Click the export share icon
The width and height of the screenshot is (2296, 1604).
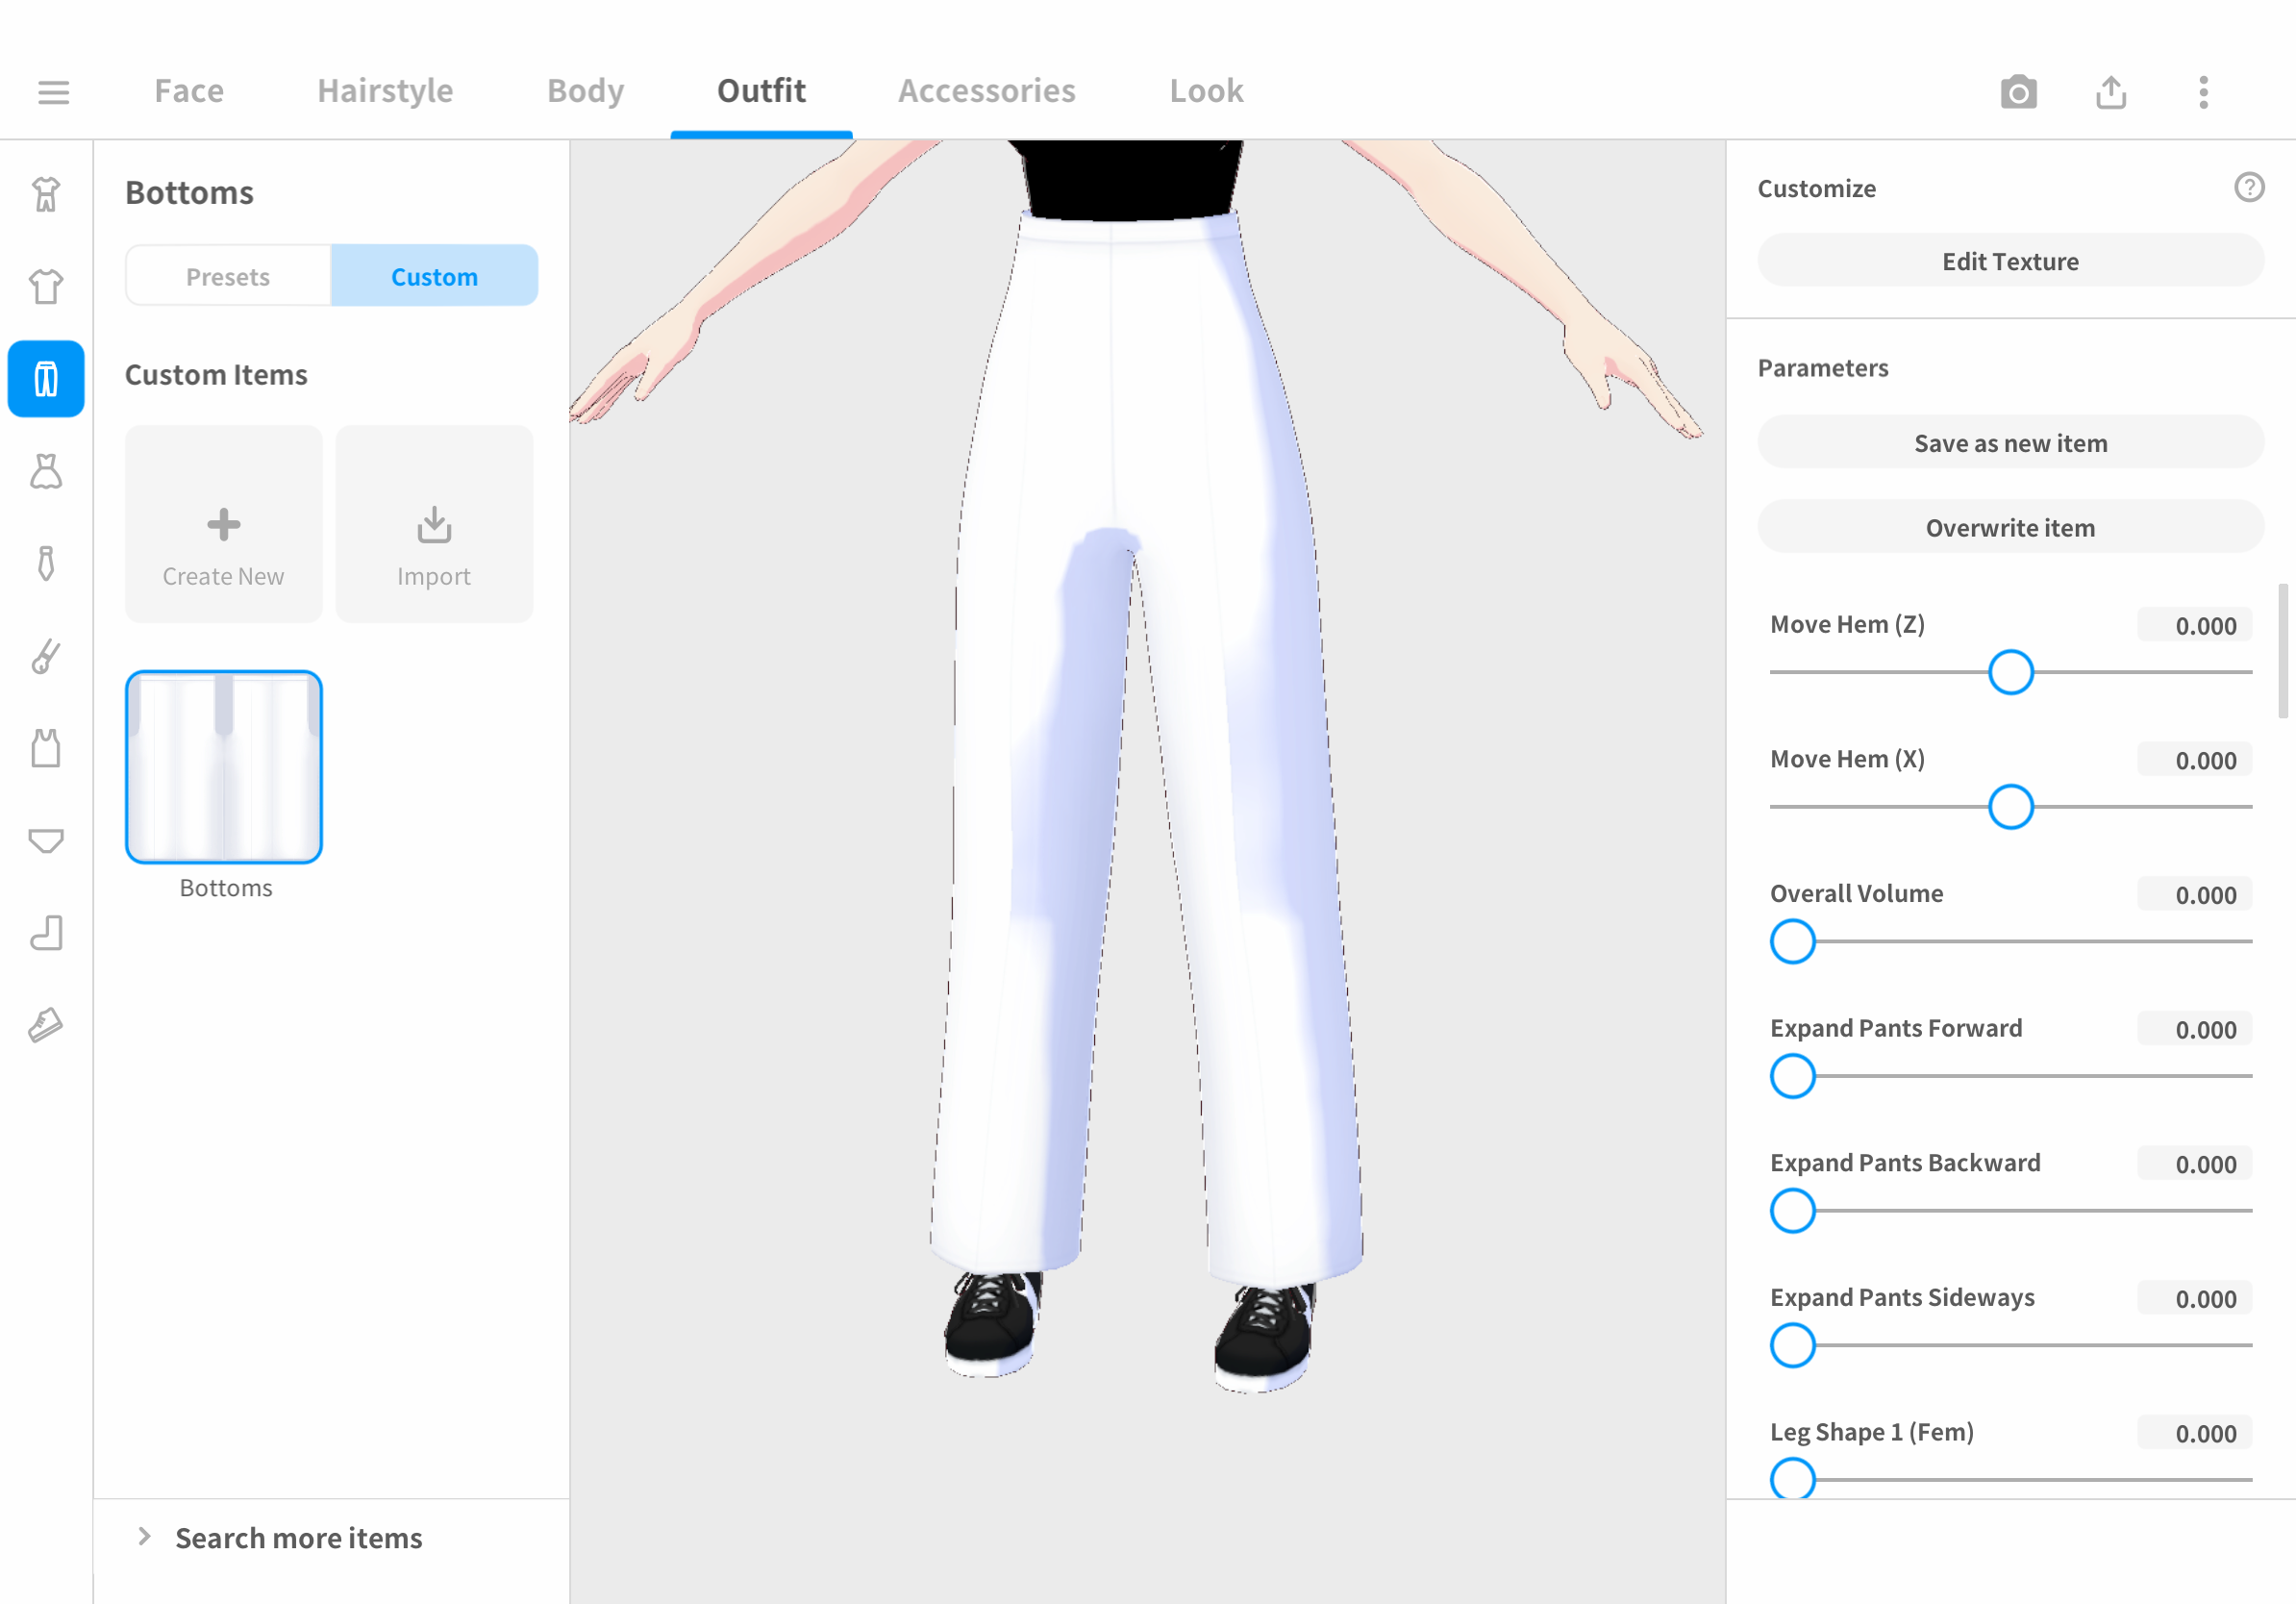pyautogui.click(x=2110, y=92)
